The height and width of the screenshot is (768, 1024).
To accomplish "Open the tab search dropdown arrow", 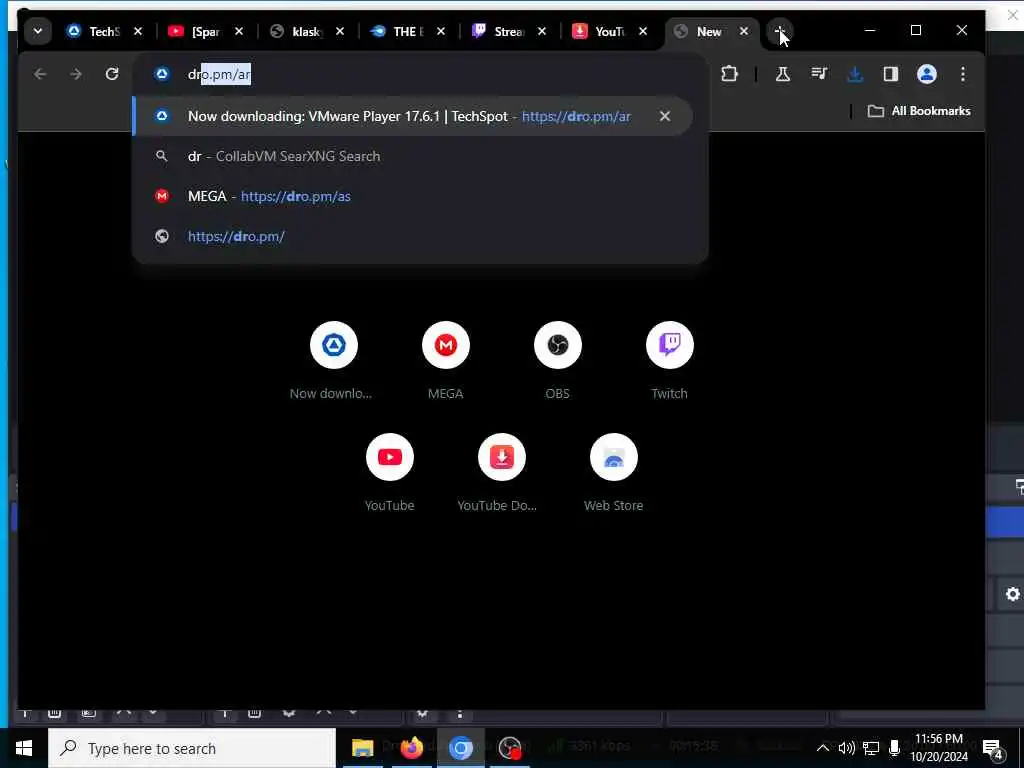I will coord(38,31).
